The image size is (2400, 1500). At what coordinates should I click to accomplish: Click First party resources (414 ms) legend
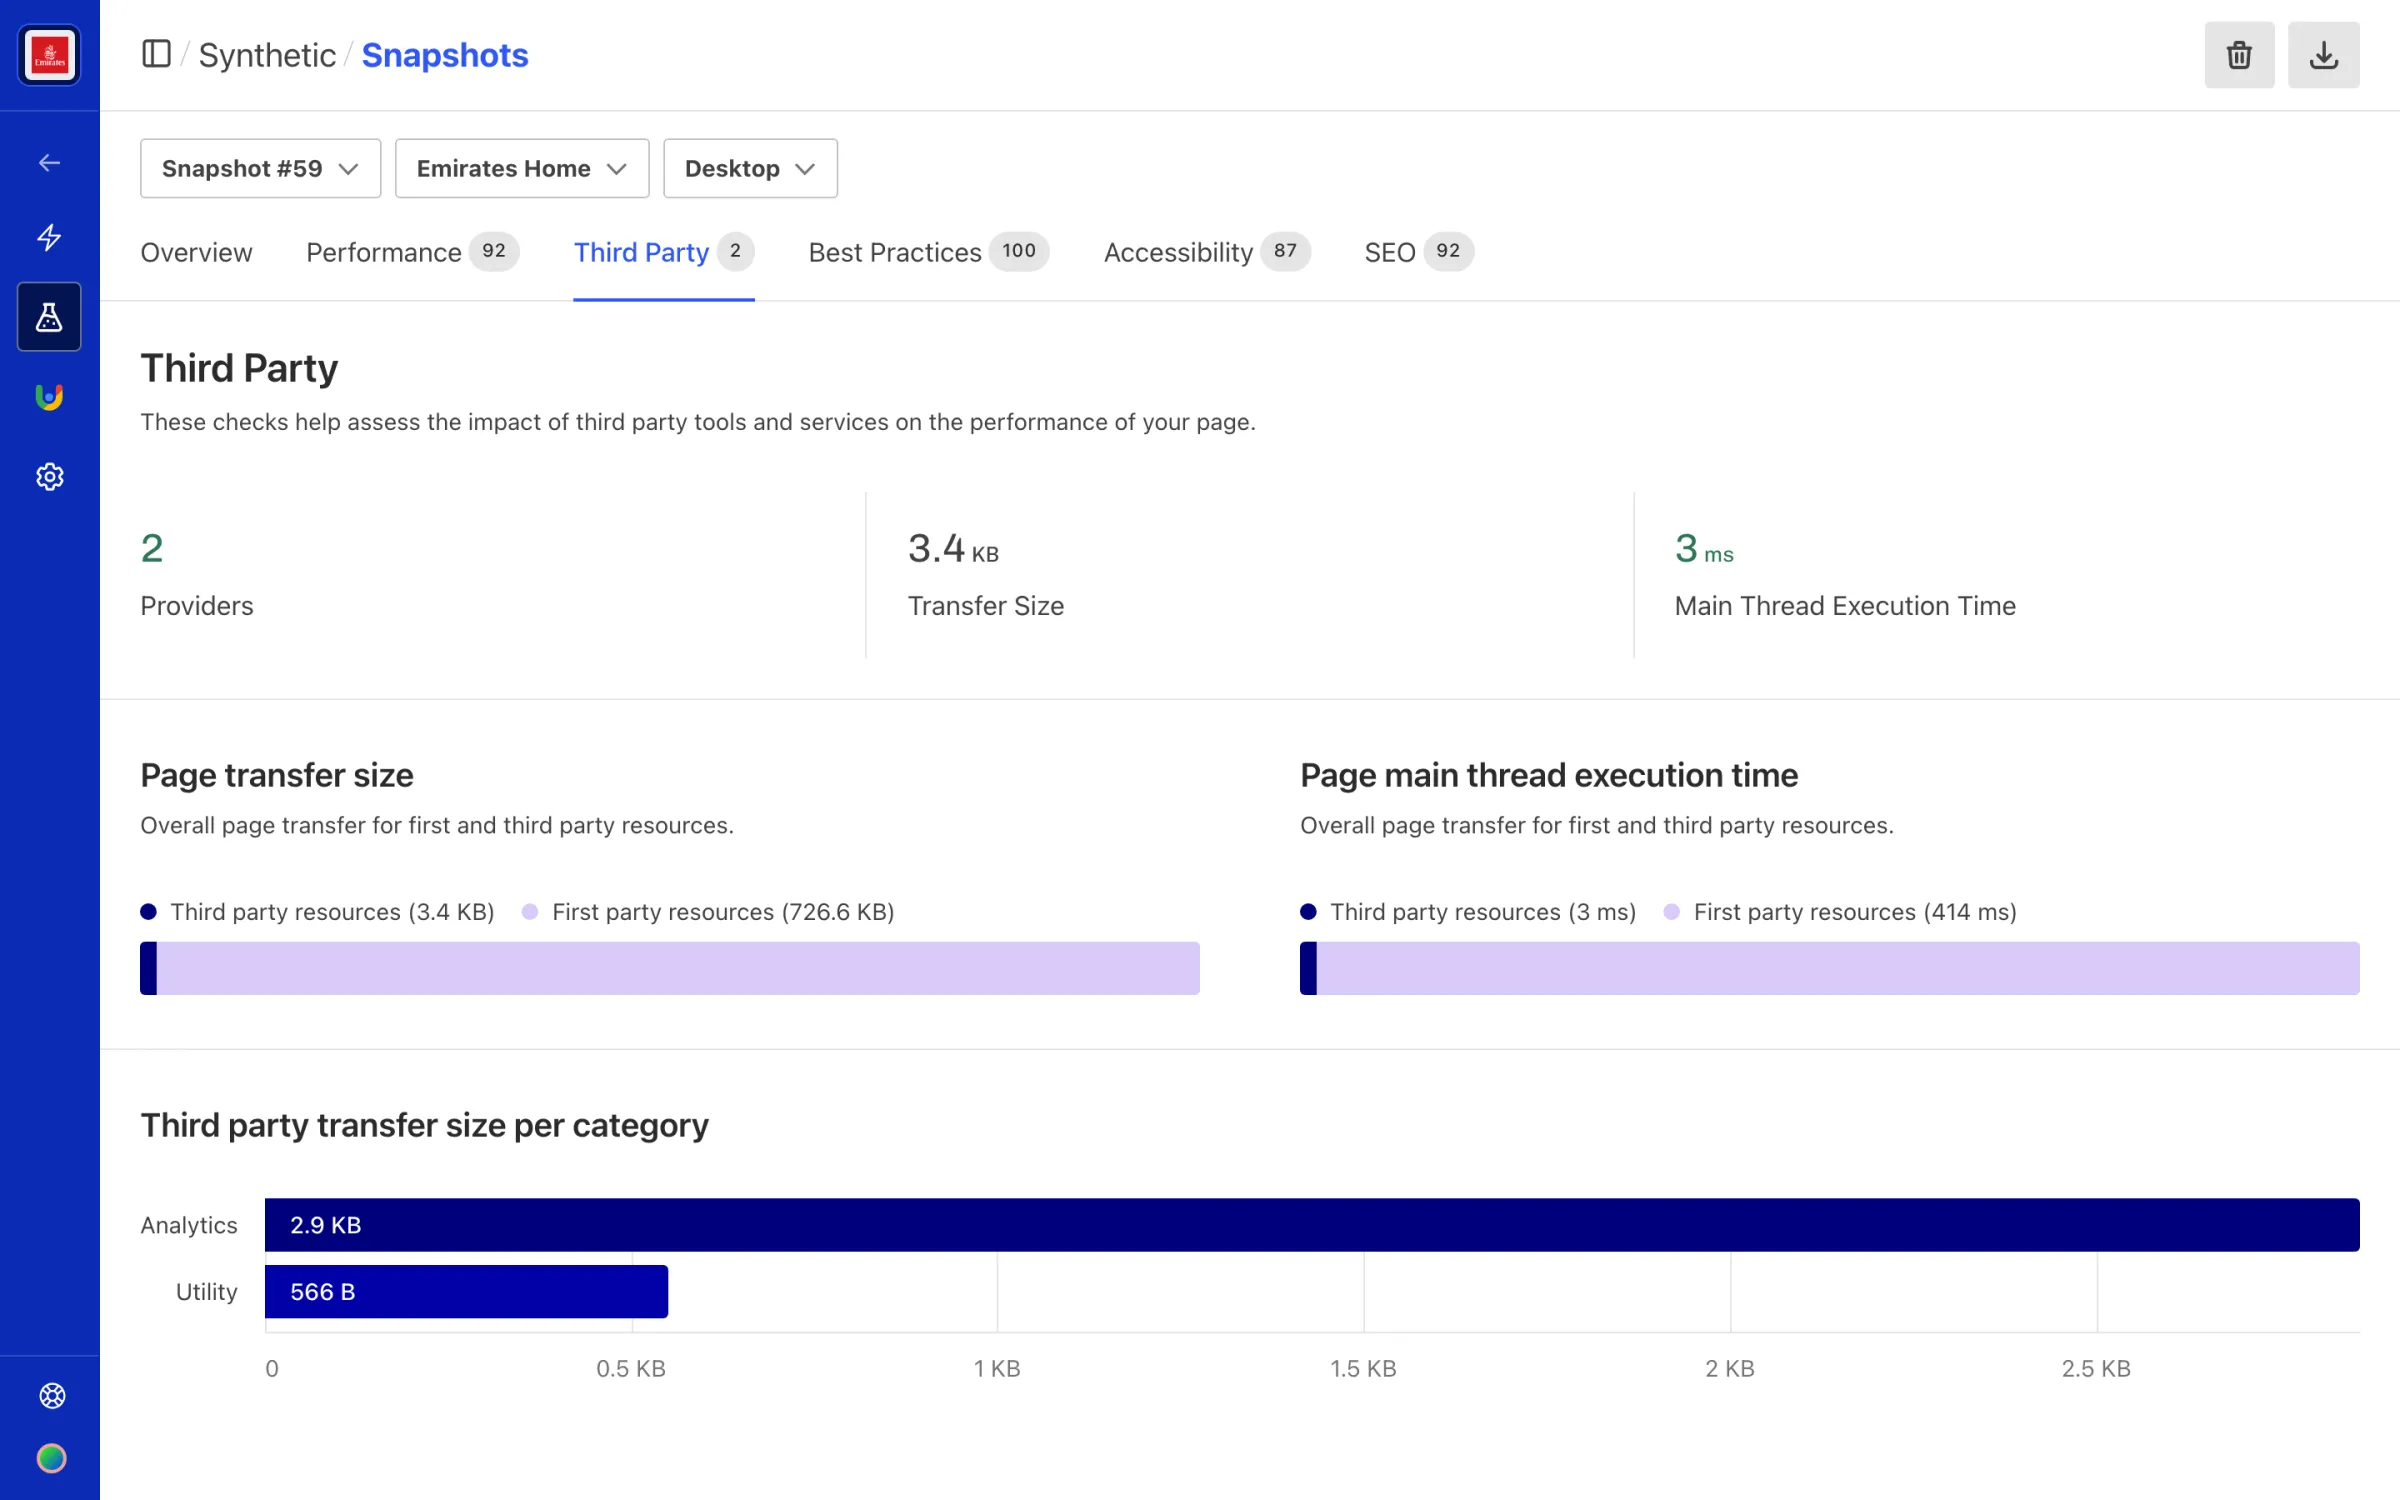point(1840,912)
